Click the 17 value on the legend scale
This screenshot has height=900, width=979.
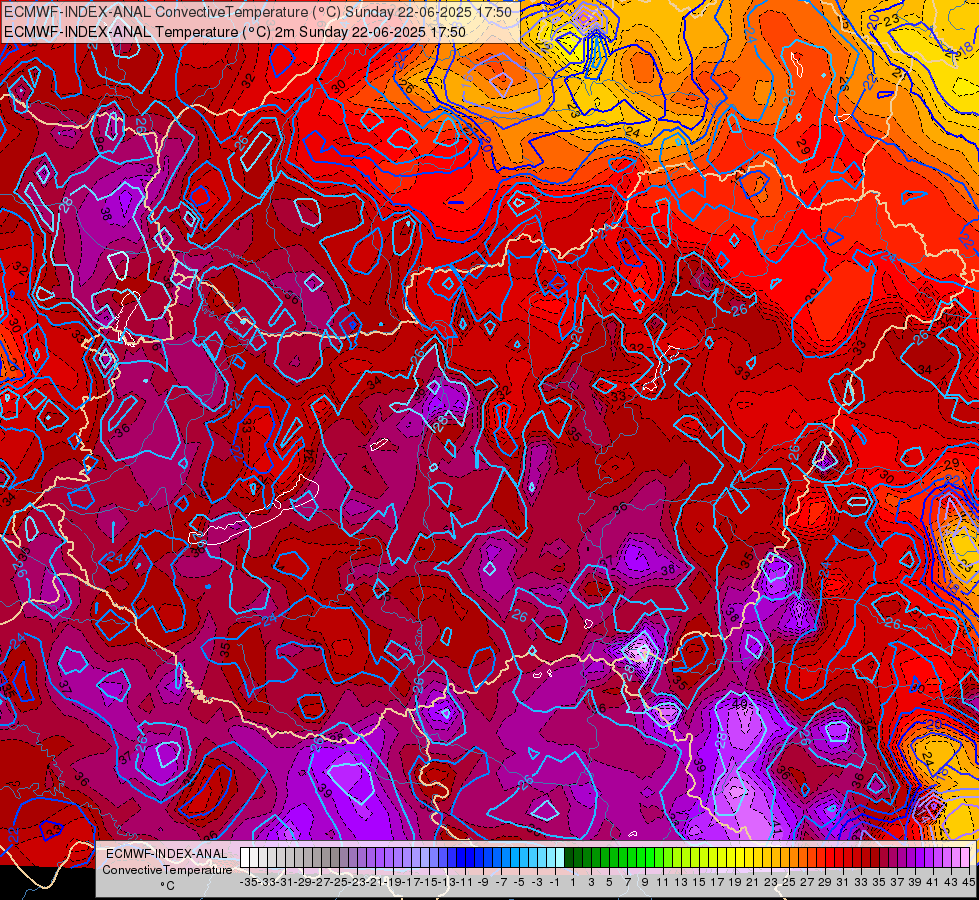click(x=717, y=882)
